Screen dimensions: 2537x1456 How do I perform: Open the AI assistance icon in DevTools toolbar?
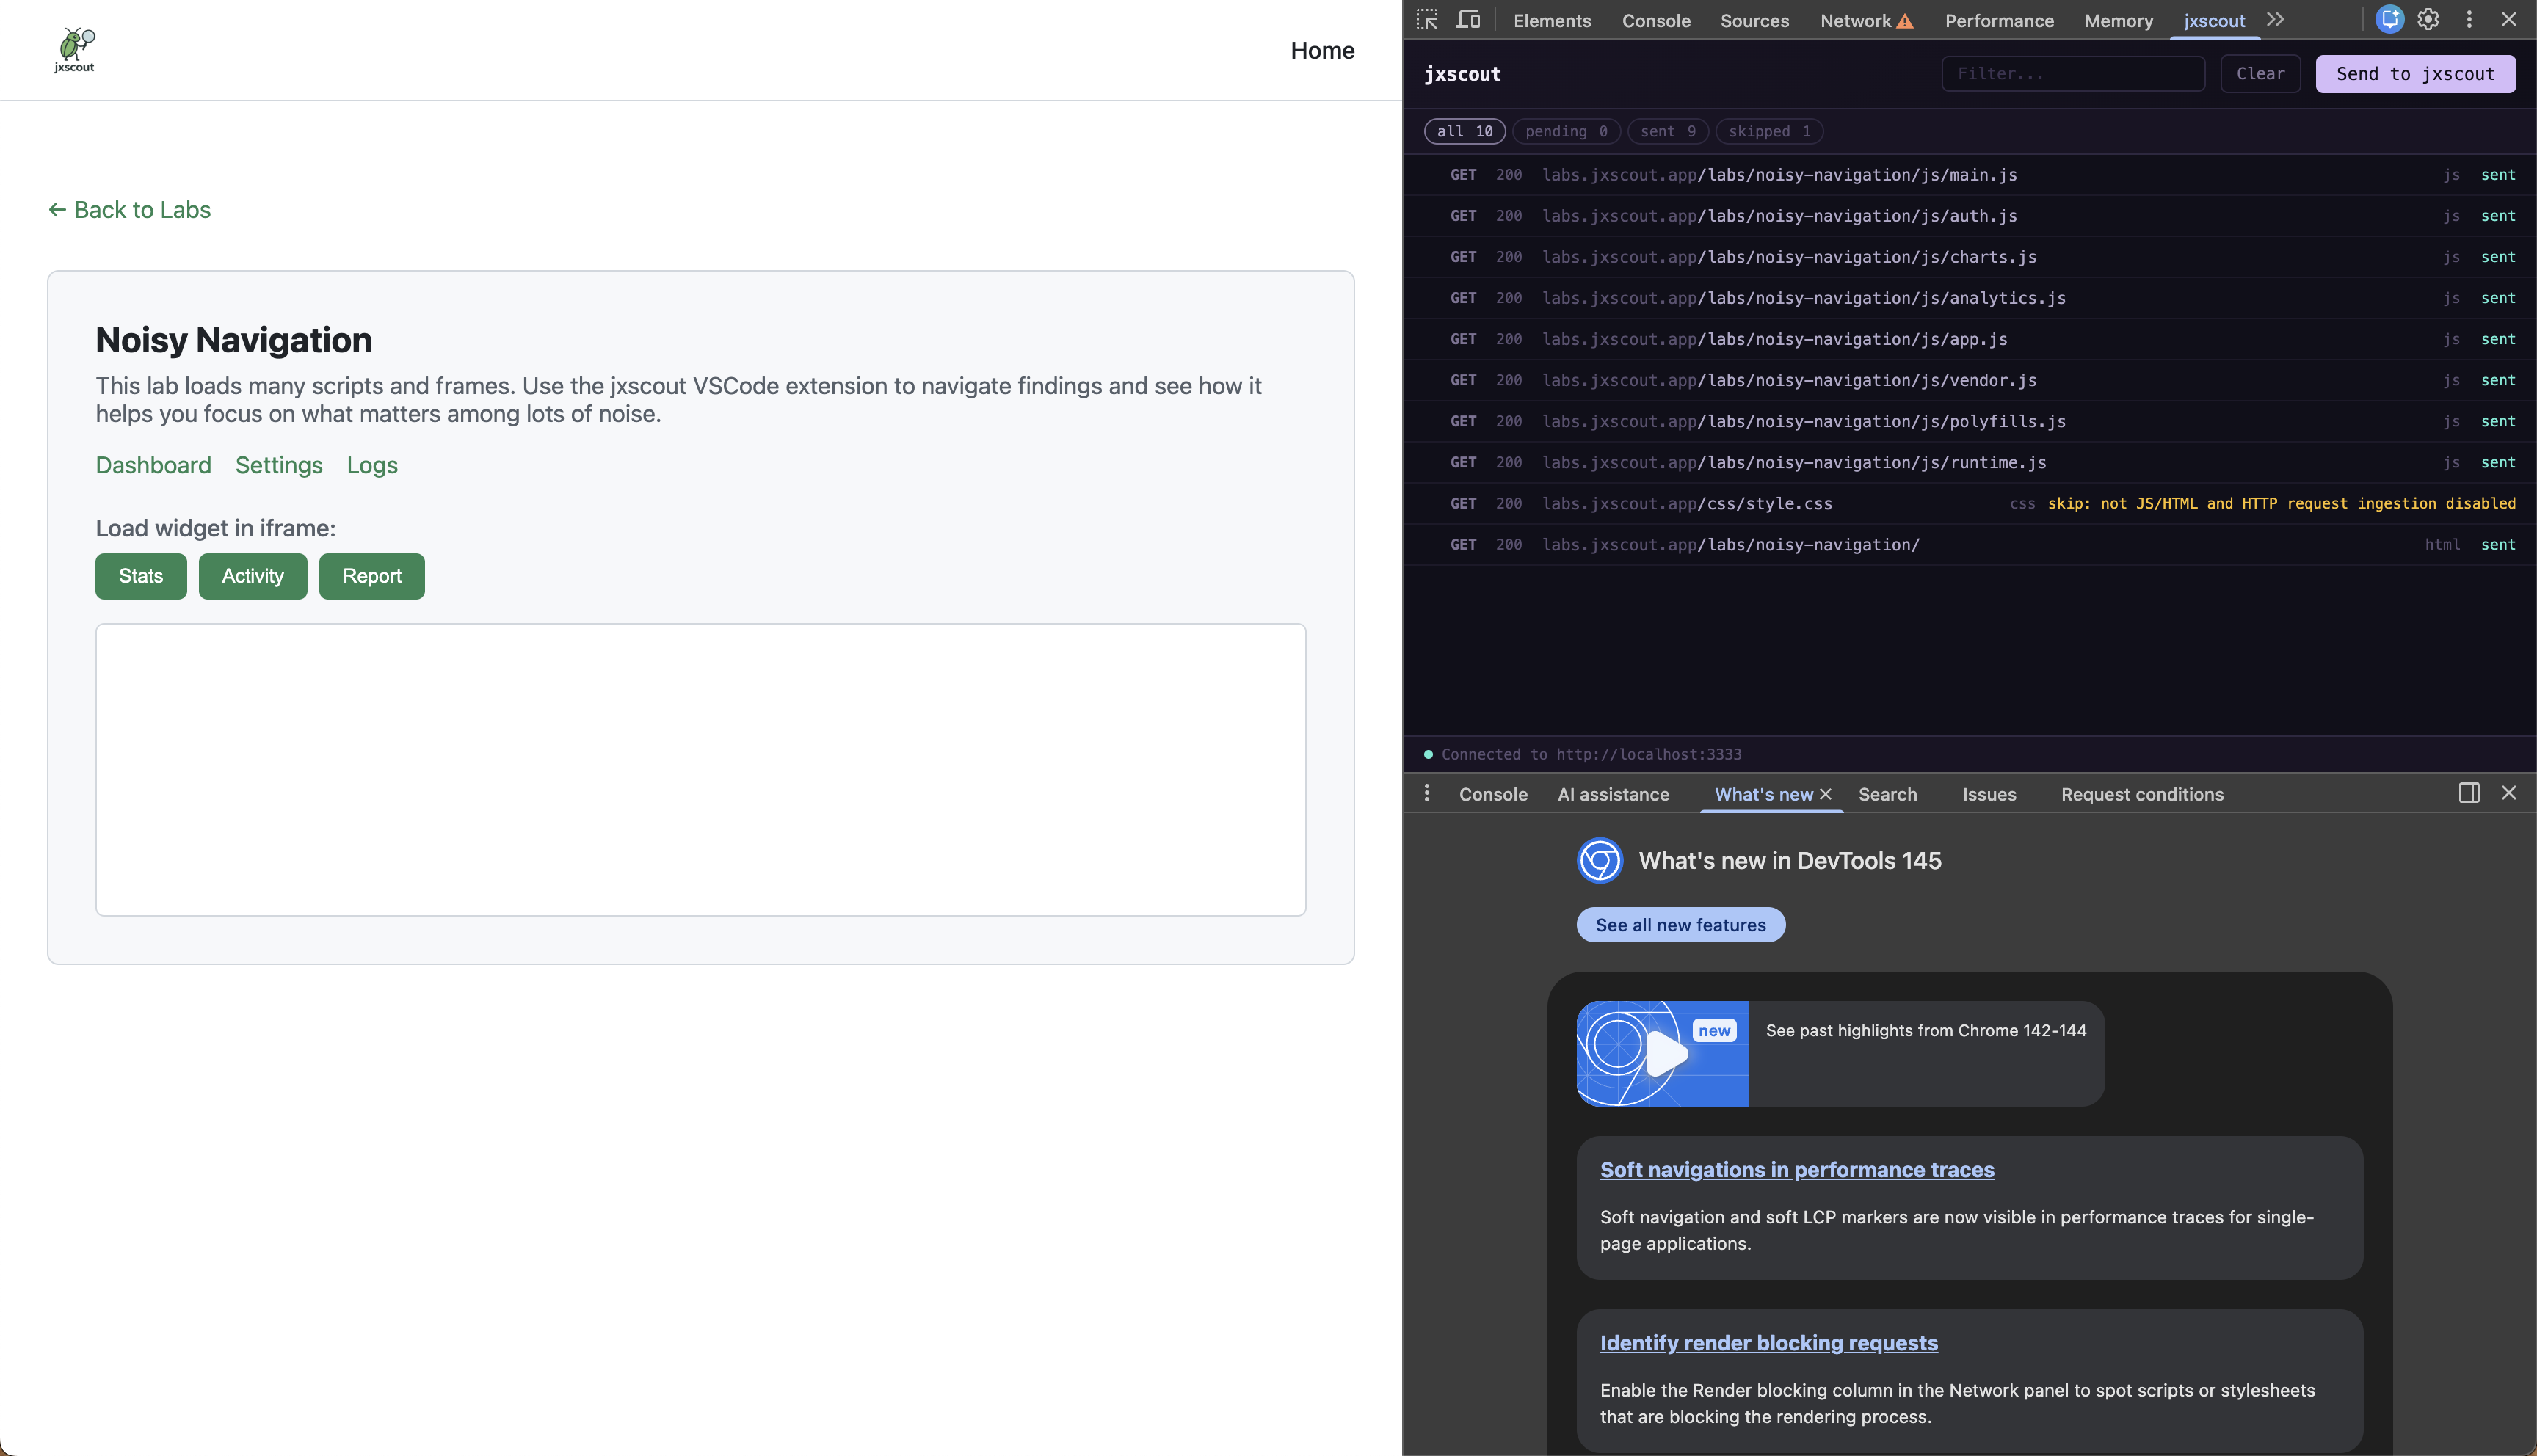tap(2390, 20)
